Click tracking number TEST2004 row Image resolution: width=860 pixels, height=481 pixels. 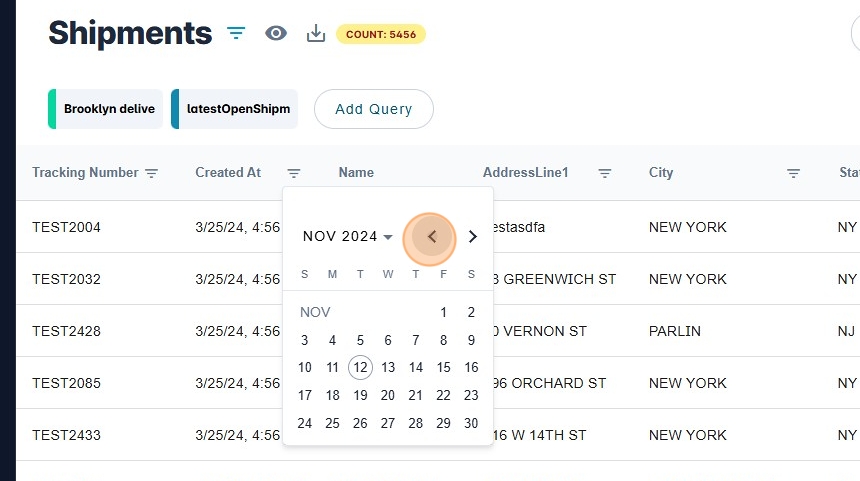pos(66,227)
